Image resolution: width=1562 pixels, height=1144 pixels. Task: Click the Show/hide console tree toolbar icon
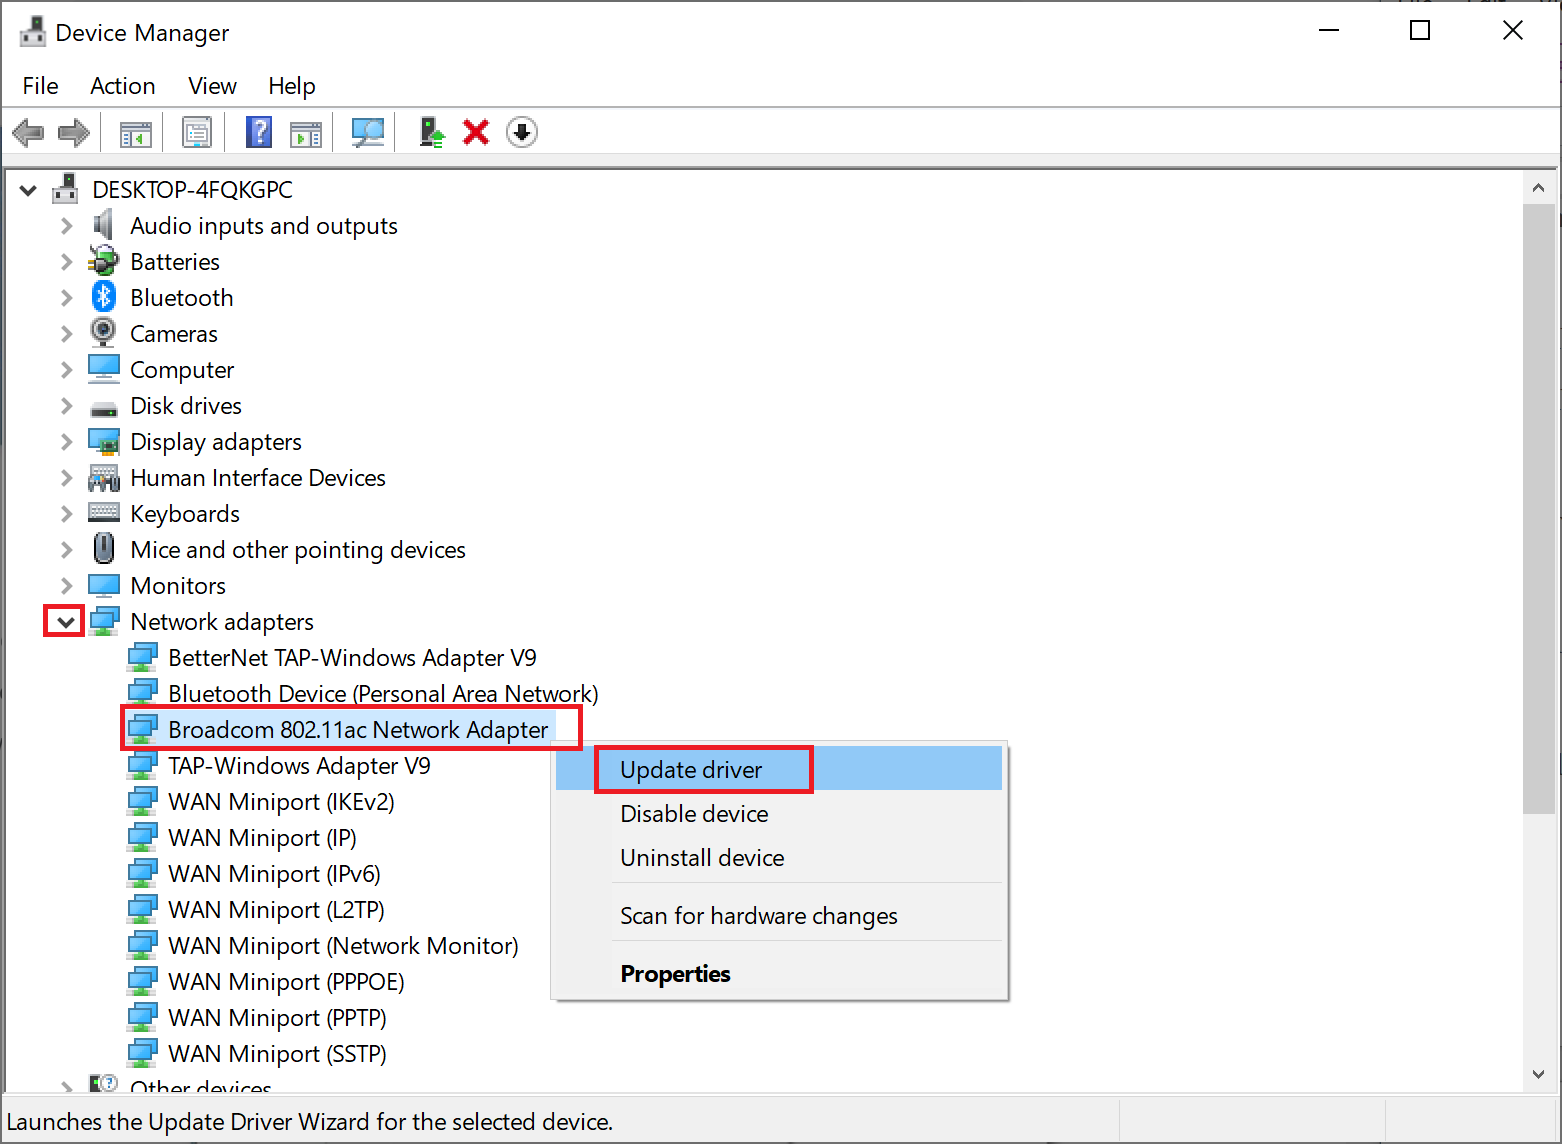134,132
